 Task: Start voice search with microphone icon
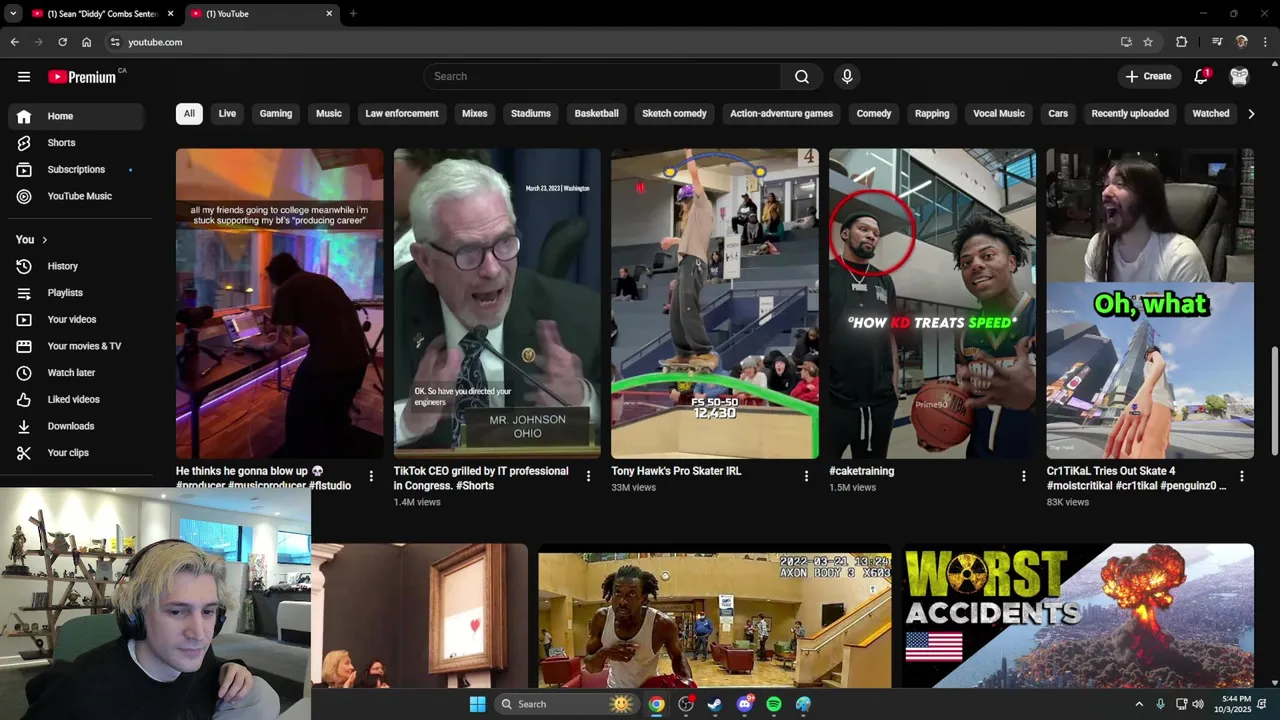click(847, 76)
